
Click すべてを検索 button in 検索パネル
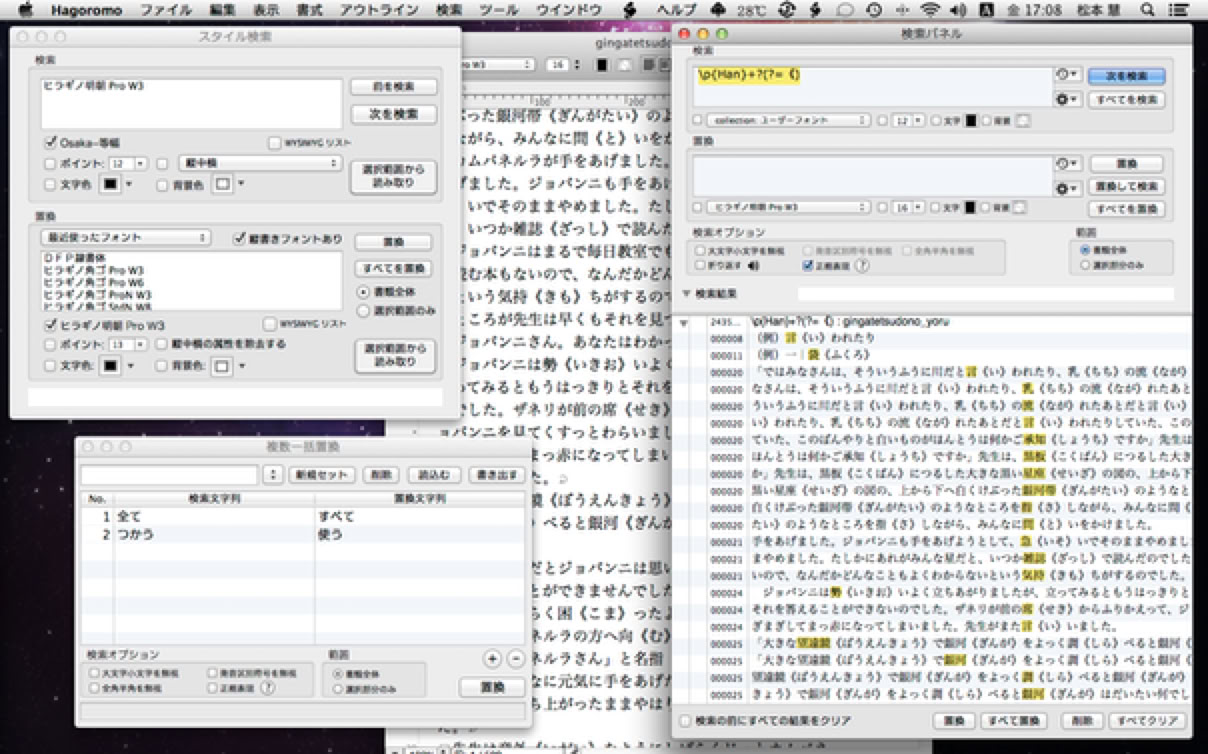pyautogui.click(x=1126, y=99)
